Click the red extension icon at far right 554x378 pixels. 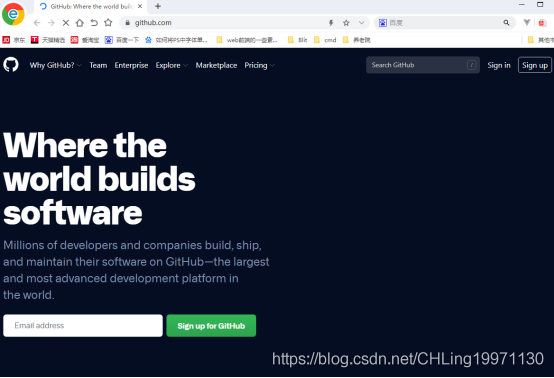click(542, 23)
